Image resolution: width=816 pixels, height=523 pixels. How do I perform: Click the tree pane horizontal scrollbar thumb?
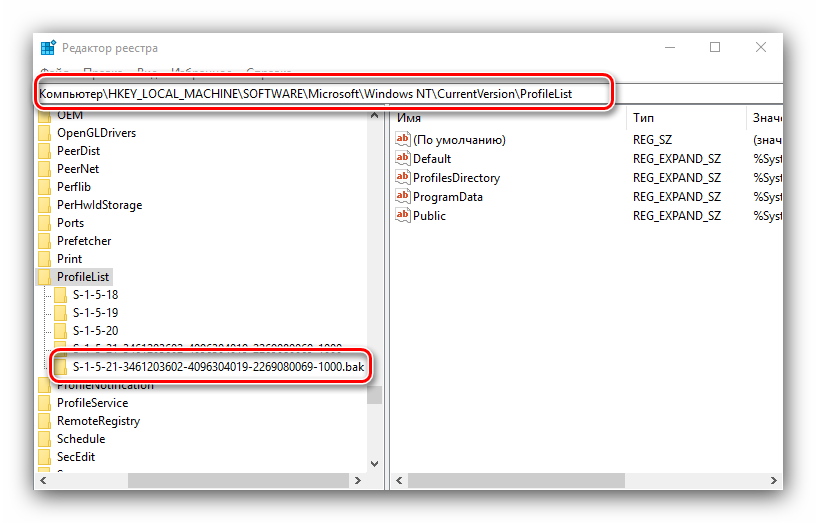[238, 480]
